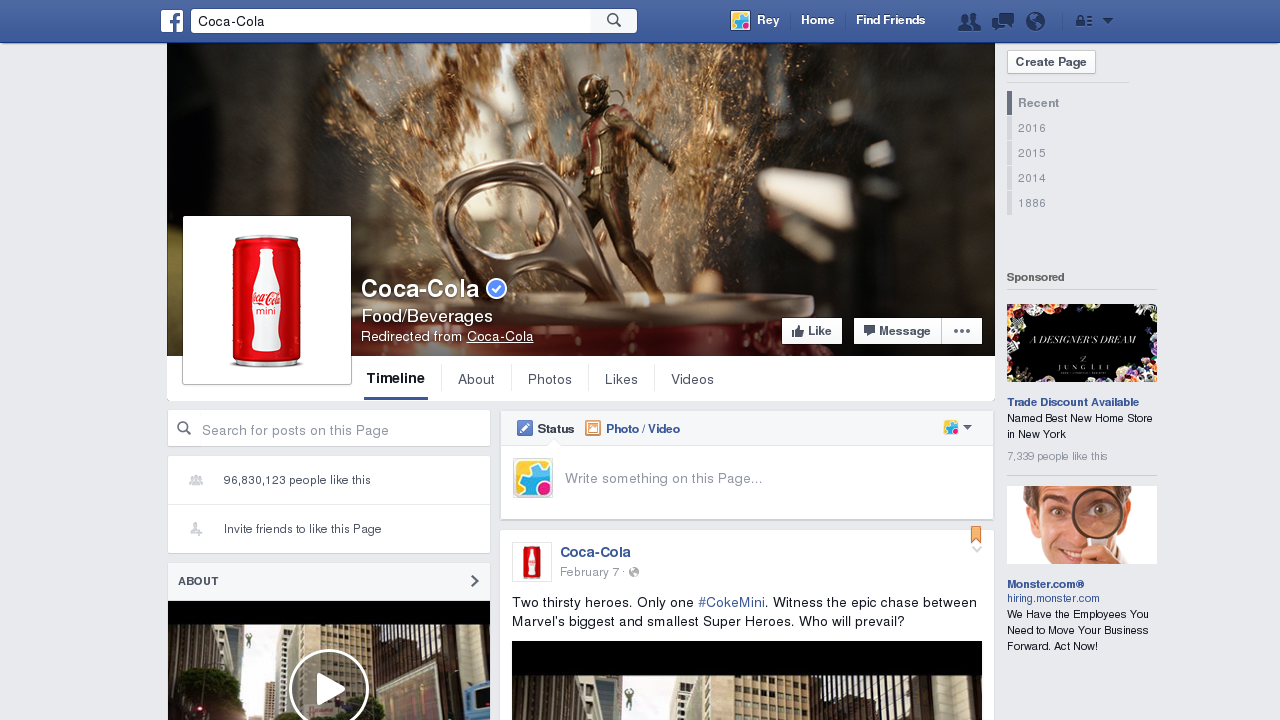
Task: Click the Food/Beverages category text
Action: coord(427,316)
